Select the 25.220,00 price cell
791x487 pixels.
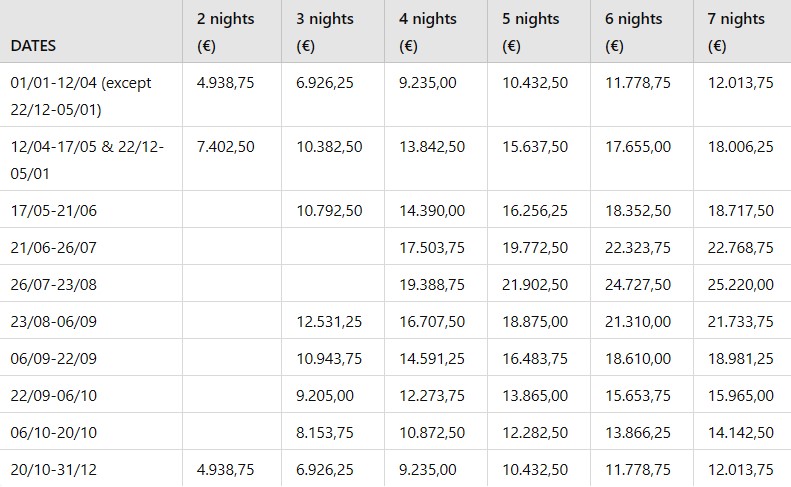coord(738,284)
